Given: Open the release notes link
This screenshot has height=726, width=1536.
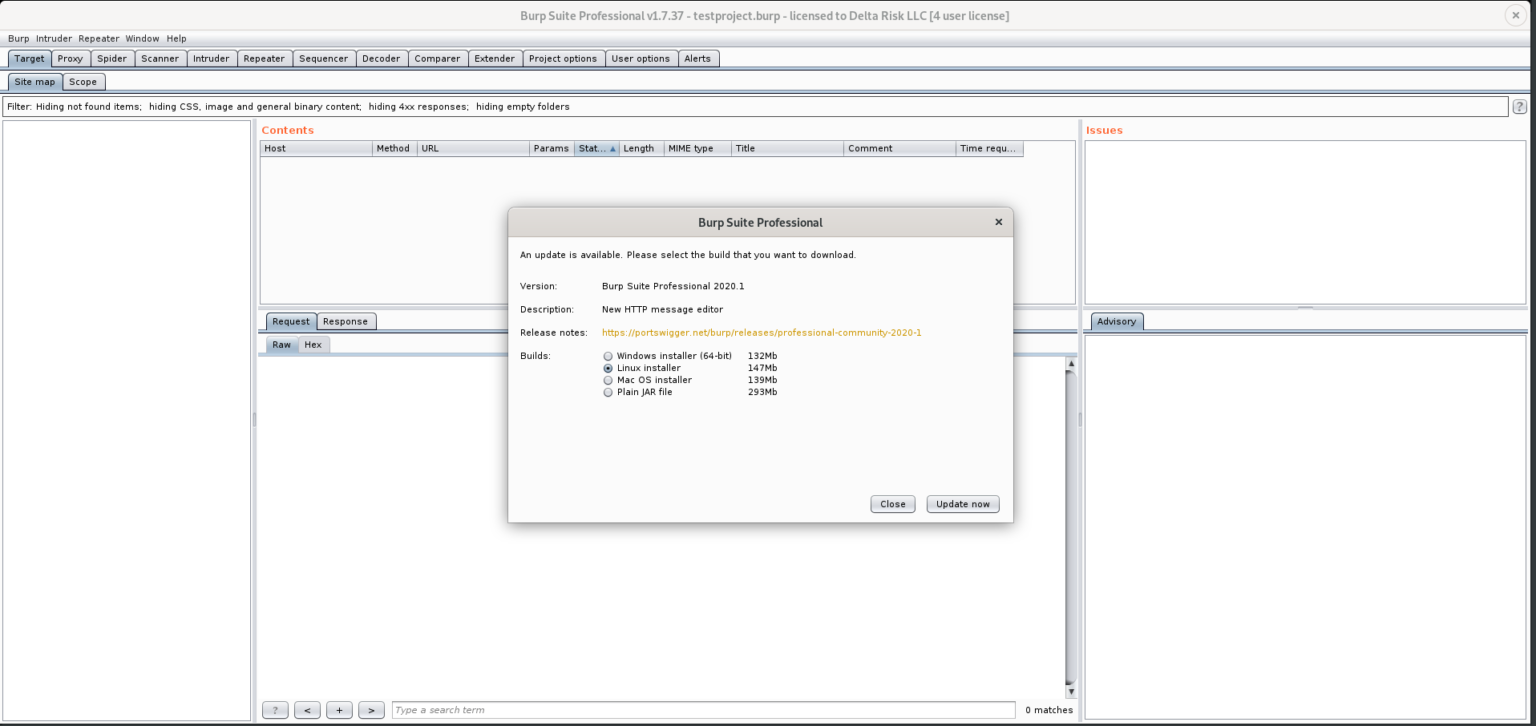Looking at the screenshot, I should [760, 332].
